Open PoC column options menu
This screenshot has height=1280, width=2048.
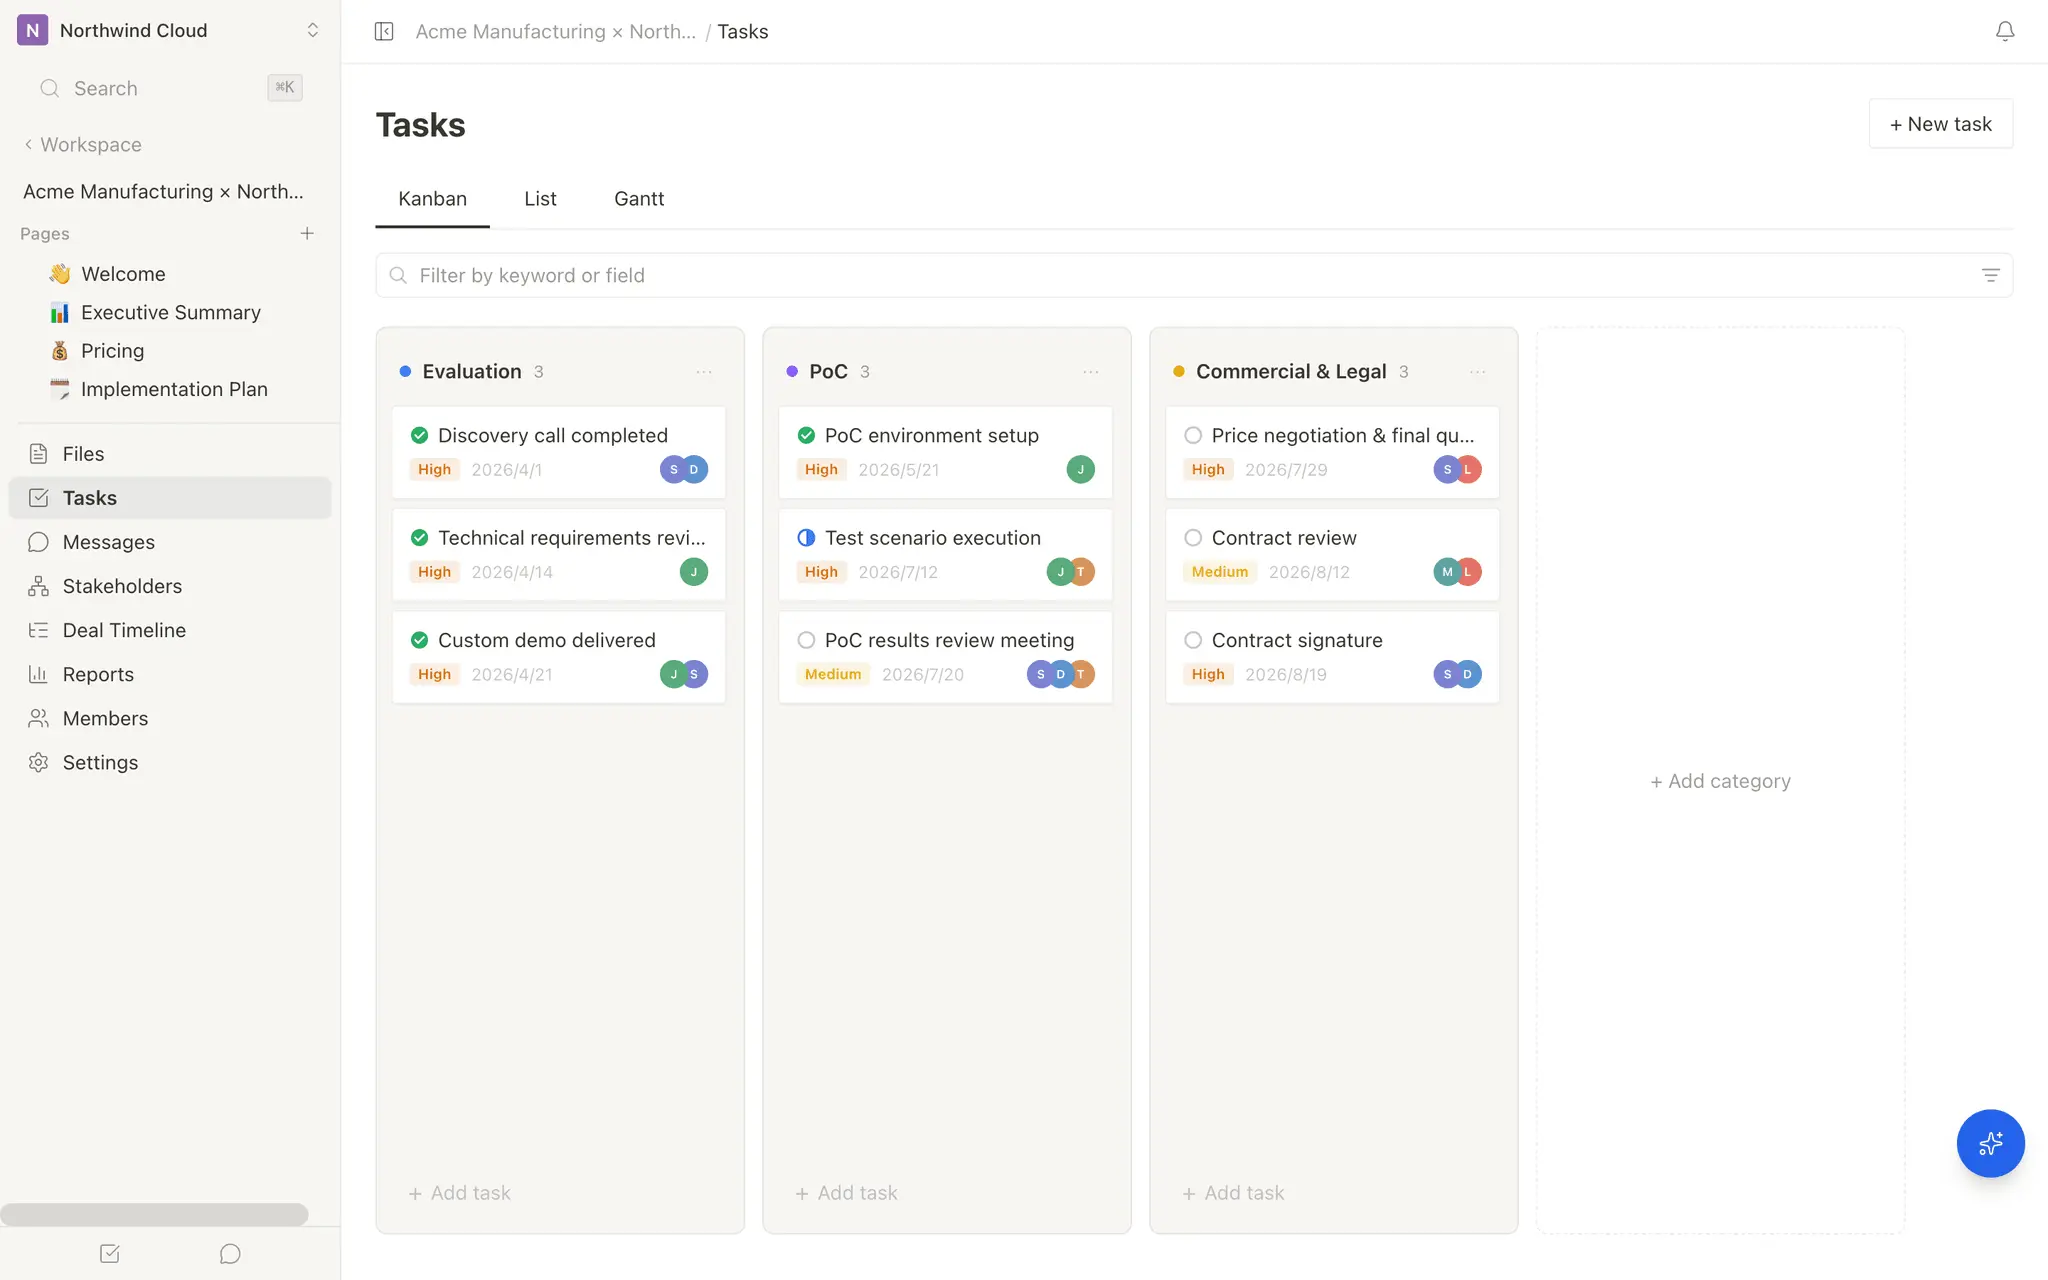pyautogui.click(x=1091, y=372)
